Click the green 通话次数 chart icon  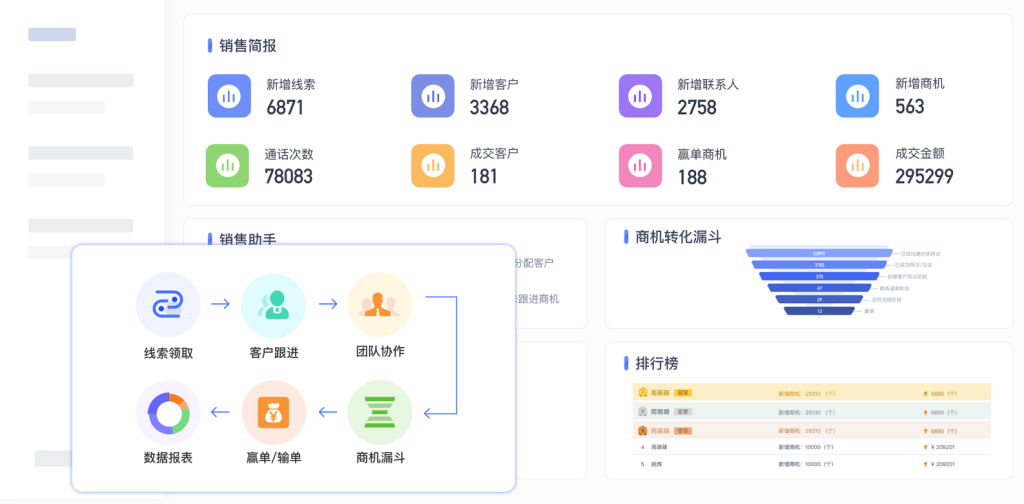point(227,166)
